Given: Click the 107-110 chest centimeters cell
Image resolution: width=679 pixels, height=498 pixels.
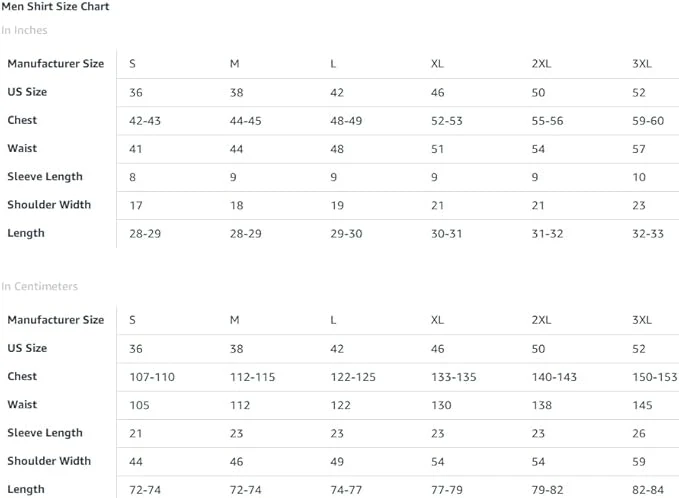Looking at the screenshot, I should [152, 377].
